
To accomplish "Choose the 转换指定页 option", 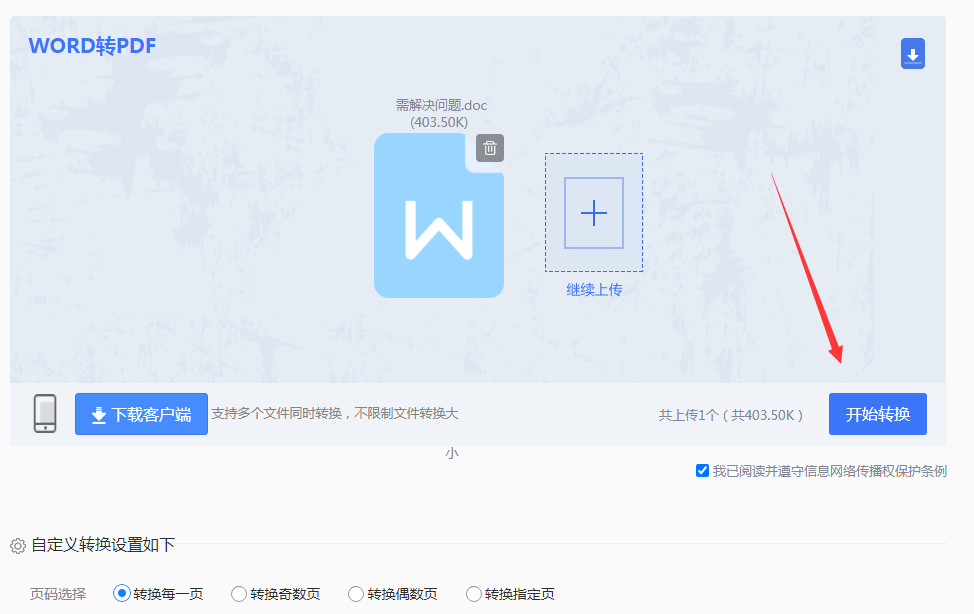I will [x=471, y=593].
